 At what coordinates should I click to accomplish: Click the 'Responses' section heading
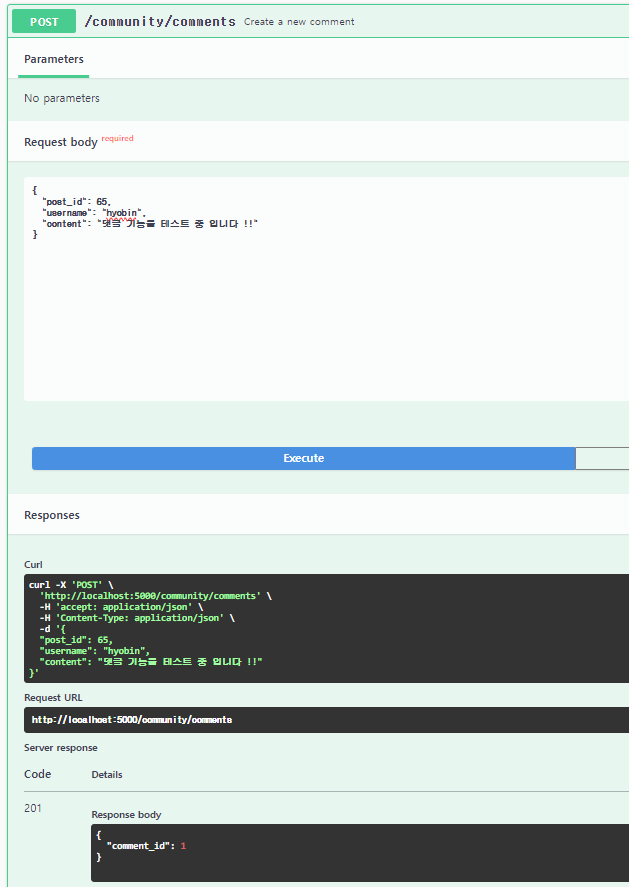tap(51, 515)
